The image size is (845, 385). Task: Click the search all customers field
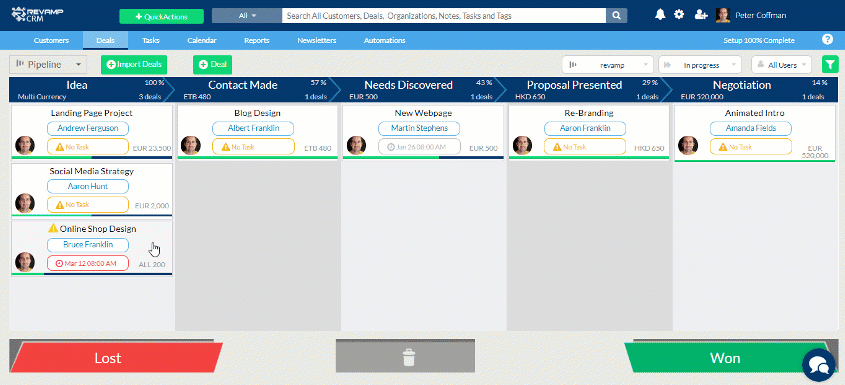[444, 16]
